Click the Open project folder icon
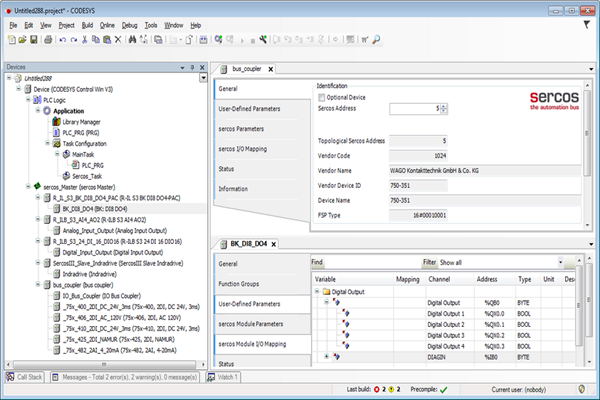 point(22,39)
